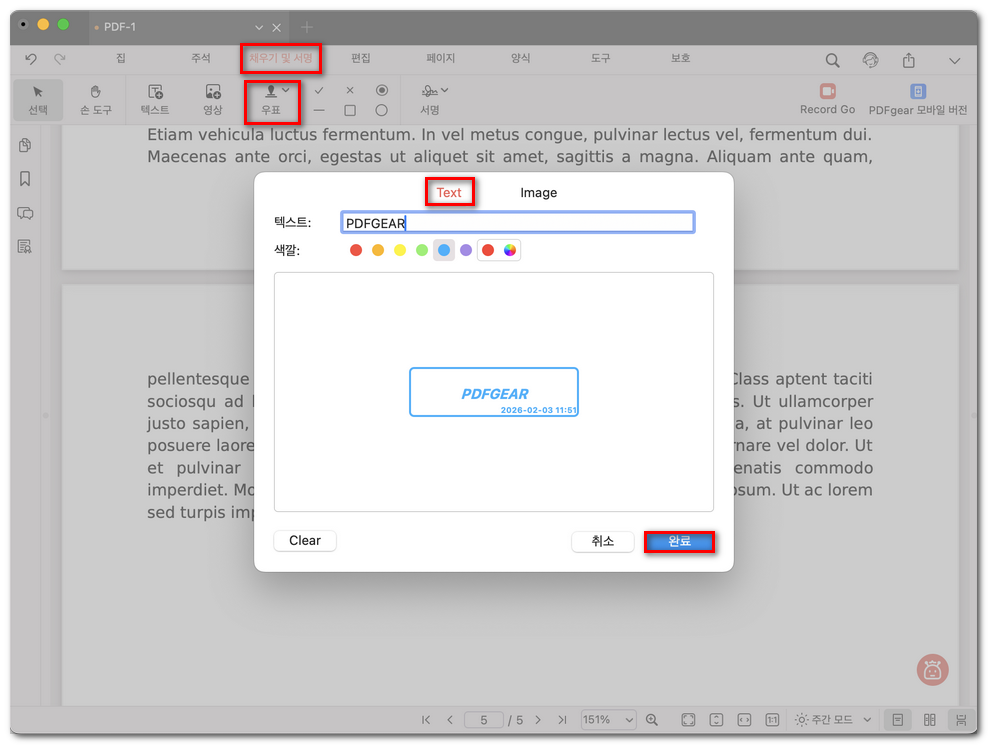Open the bookmarks sidebar panel
The height and width of the screenshot is (745, 988).
[x=25, y=179]
